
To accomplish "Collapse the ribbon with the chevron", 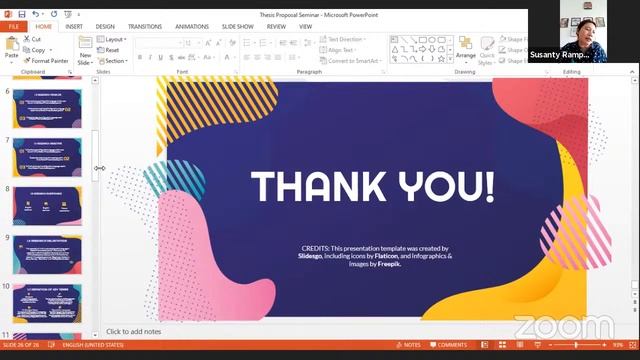I will tap(632, 72).
